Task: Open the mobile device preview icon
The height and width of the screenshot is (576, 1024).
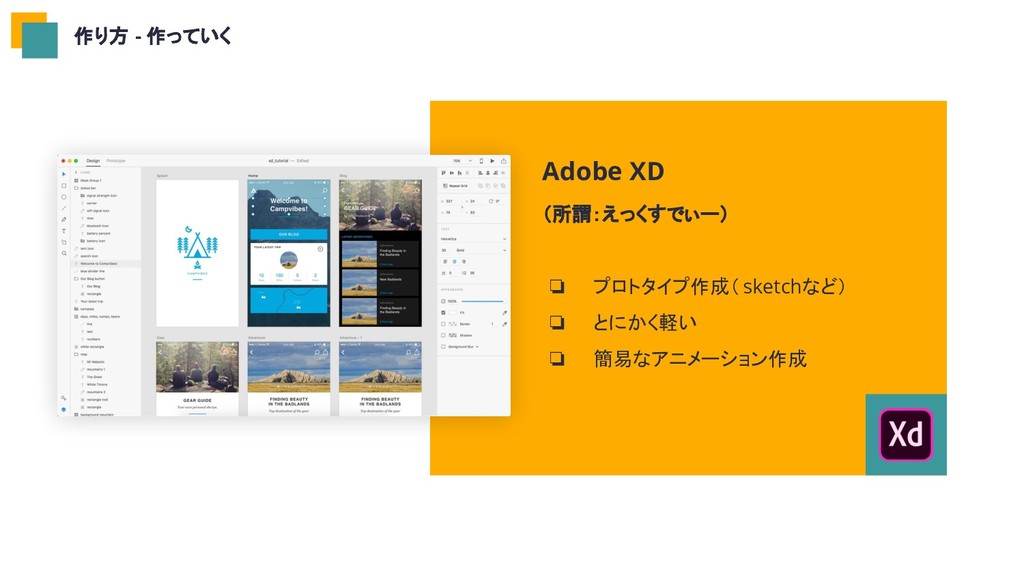Action: pos(481,161)
